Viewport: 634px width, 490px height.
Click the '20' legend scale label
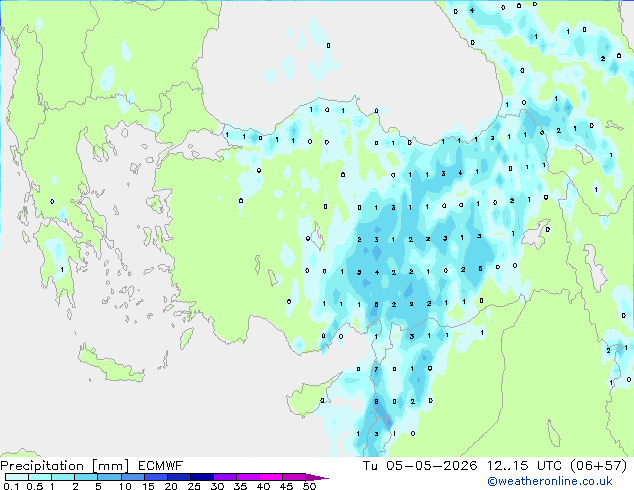(171, 486)
